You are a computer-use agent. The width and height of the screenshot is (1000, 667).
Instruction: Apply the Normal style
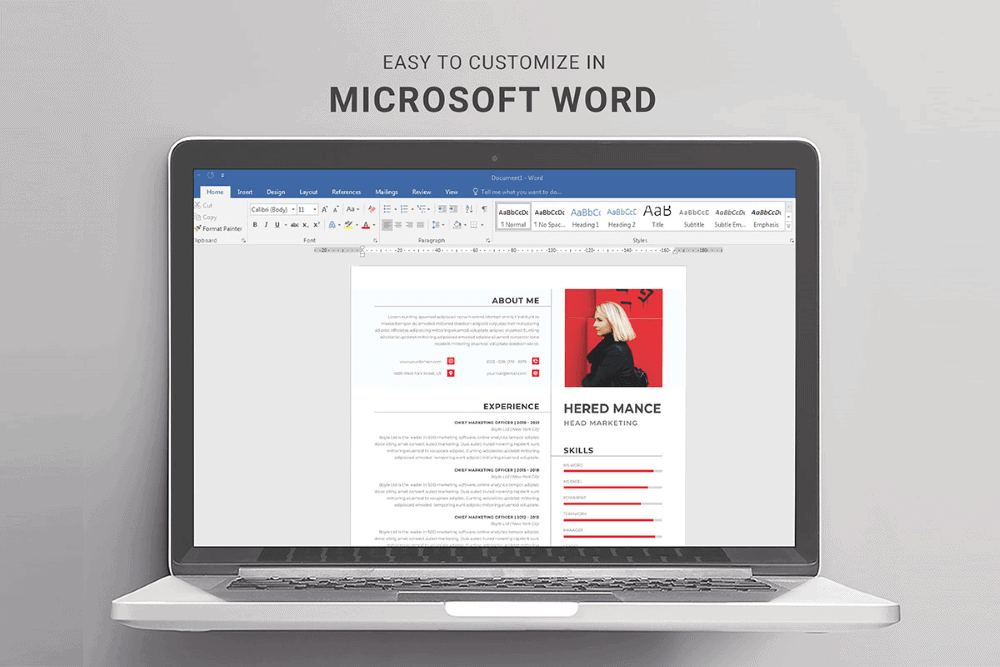pyautogui.click(x=513, y=217)
